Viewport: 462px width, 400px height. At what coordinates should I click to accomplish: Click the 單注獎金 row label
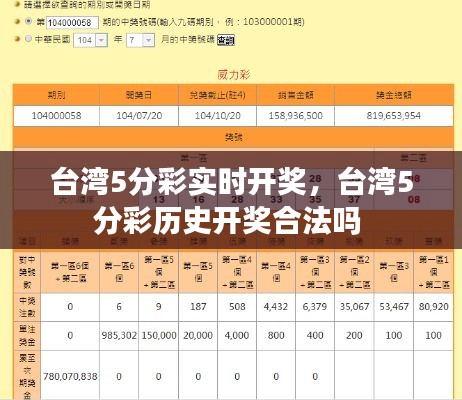[x=27, y=336]
